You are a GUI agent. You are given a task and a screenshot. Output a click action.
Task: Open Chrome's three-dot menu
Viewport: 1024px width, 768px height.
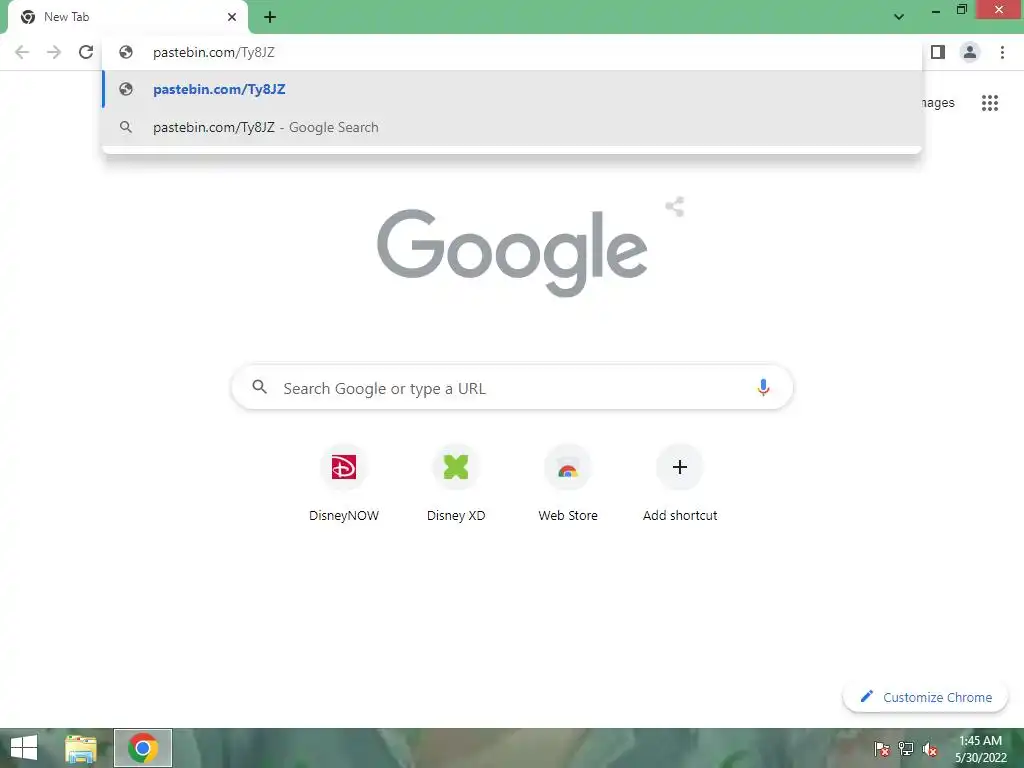point(1002,52)
